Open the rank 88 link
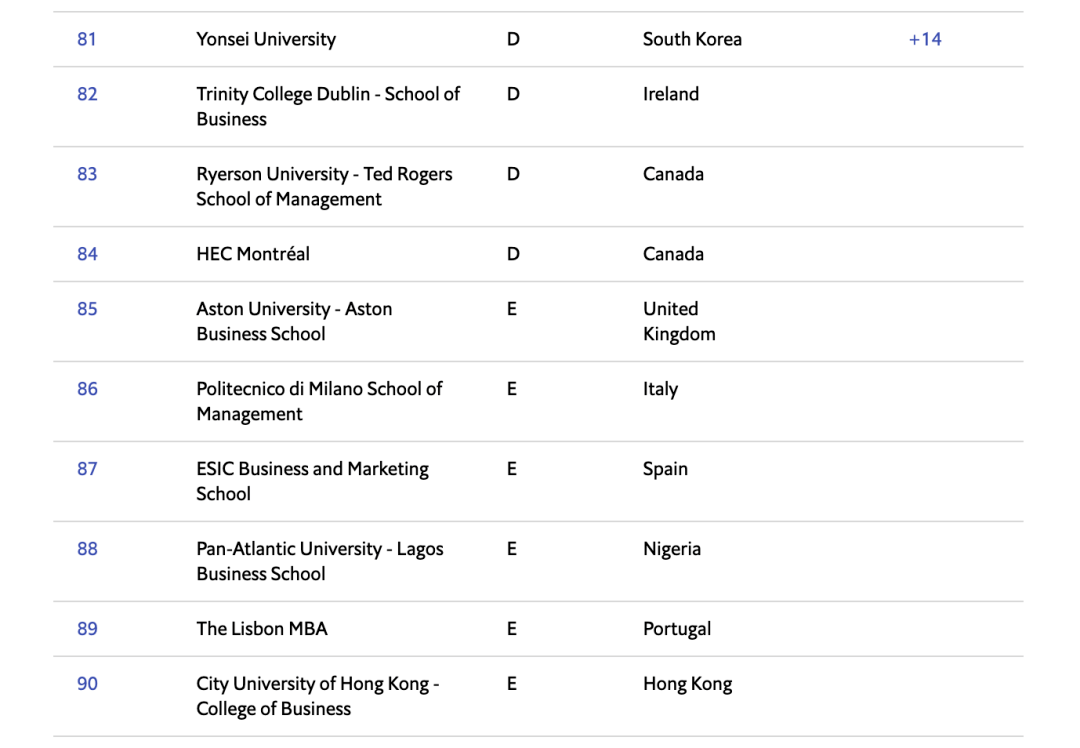This screenshot has width=1080, height=748. [87, 549]
